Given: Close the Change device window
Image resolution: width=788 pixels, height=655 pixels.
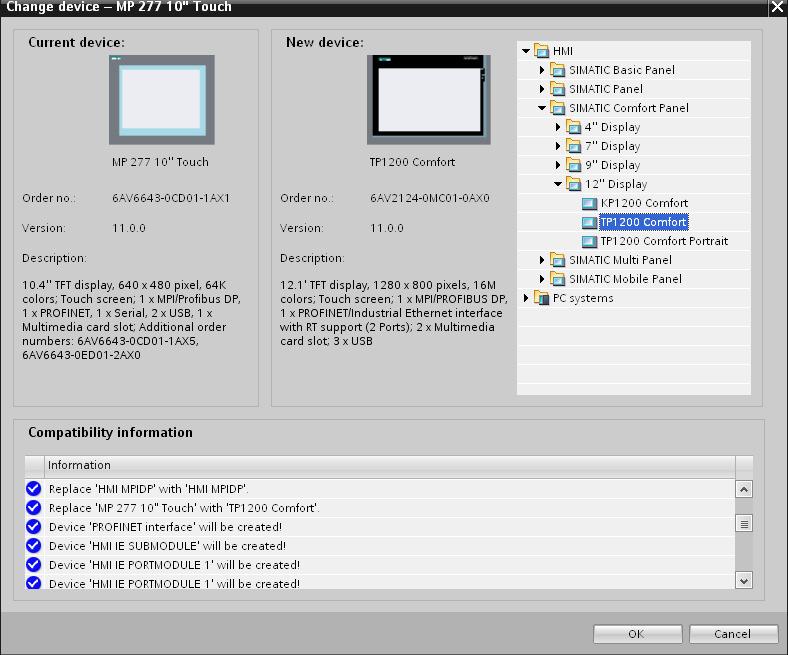Looking at the screenshot, I should (777, 8).
